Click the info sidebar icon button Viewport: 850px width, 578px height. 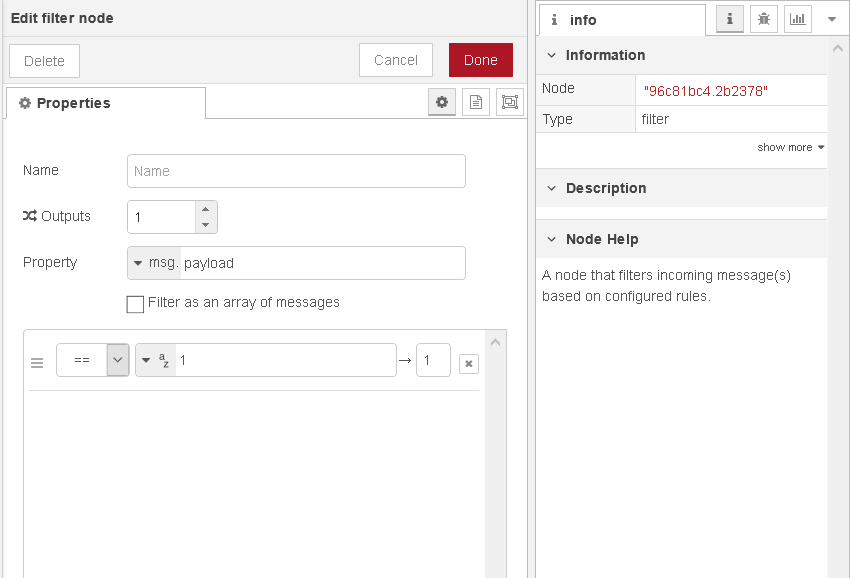point(730,19)
